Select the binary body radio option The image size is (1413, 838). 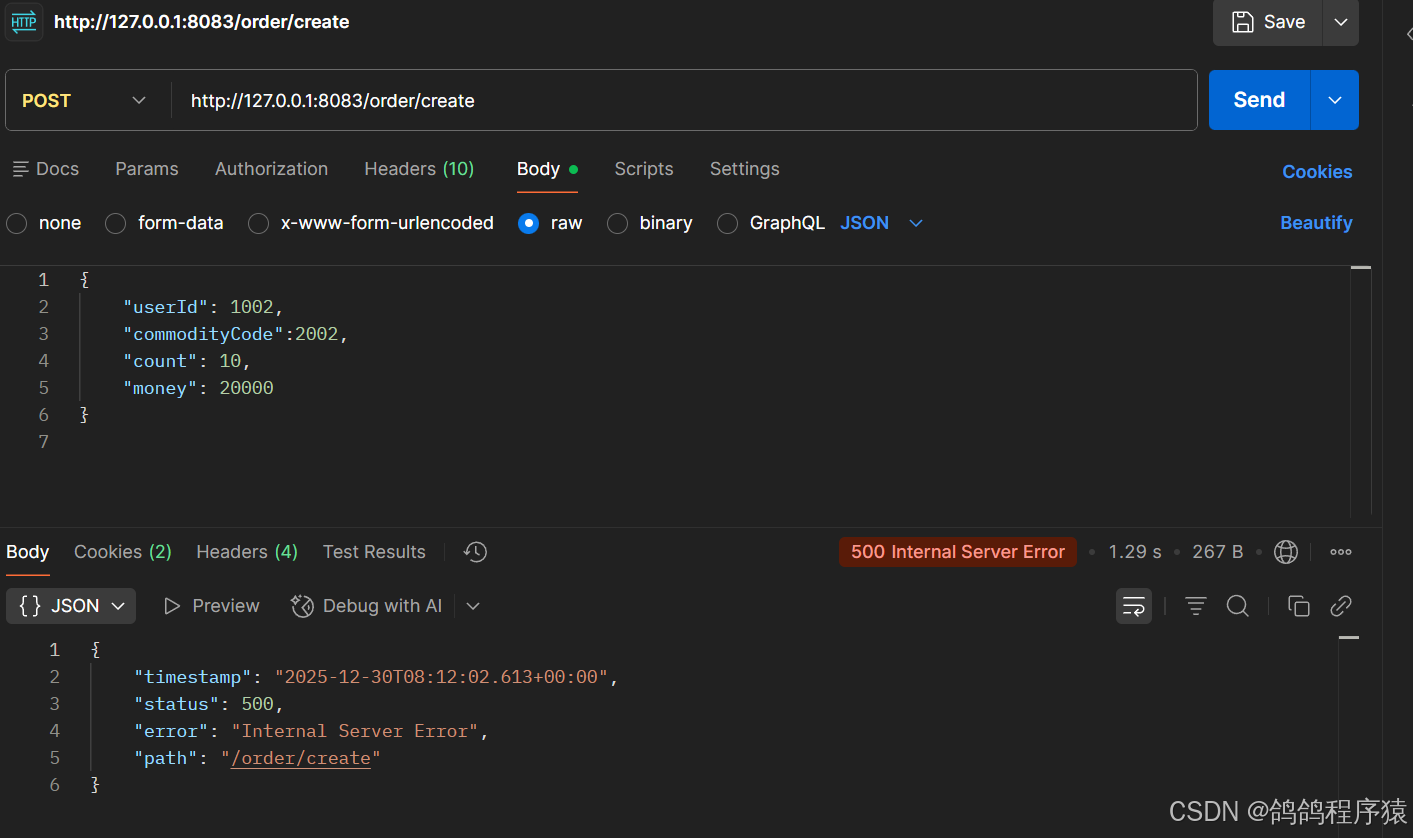(x=618, y=223)
